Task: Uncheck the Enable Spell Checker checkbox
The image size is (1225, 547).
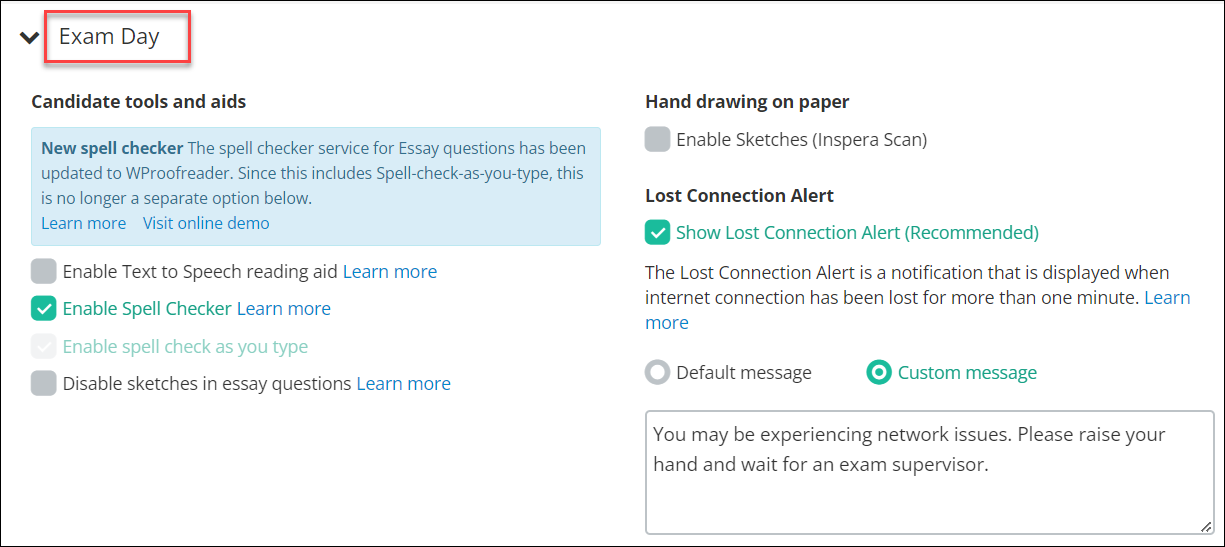Action: click(44, 309)
